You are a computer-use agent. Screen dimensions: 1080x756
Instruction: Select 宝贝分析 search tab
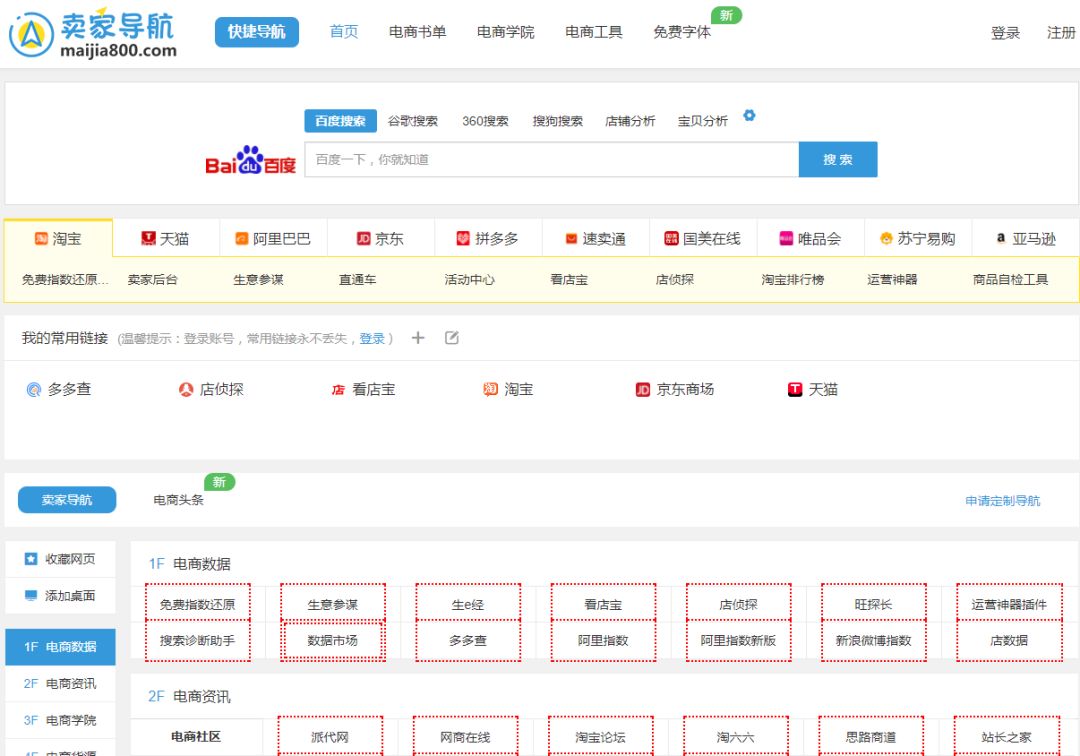coord(702,121)
